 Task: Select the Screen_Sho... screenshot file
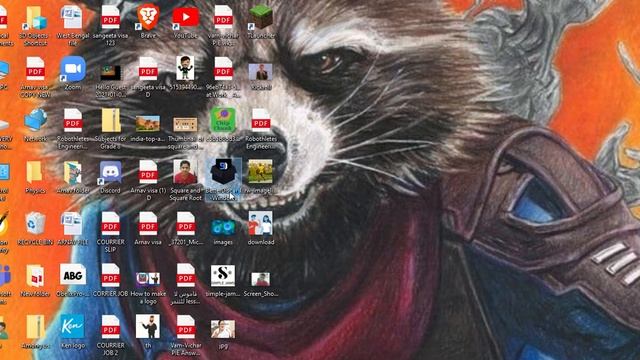[260, 279]
